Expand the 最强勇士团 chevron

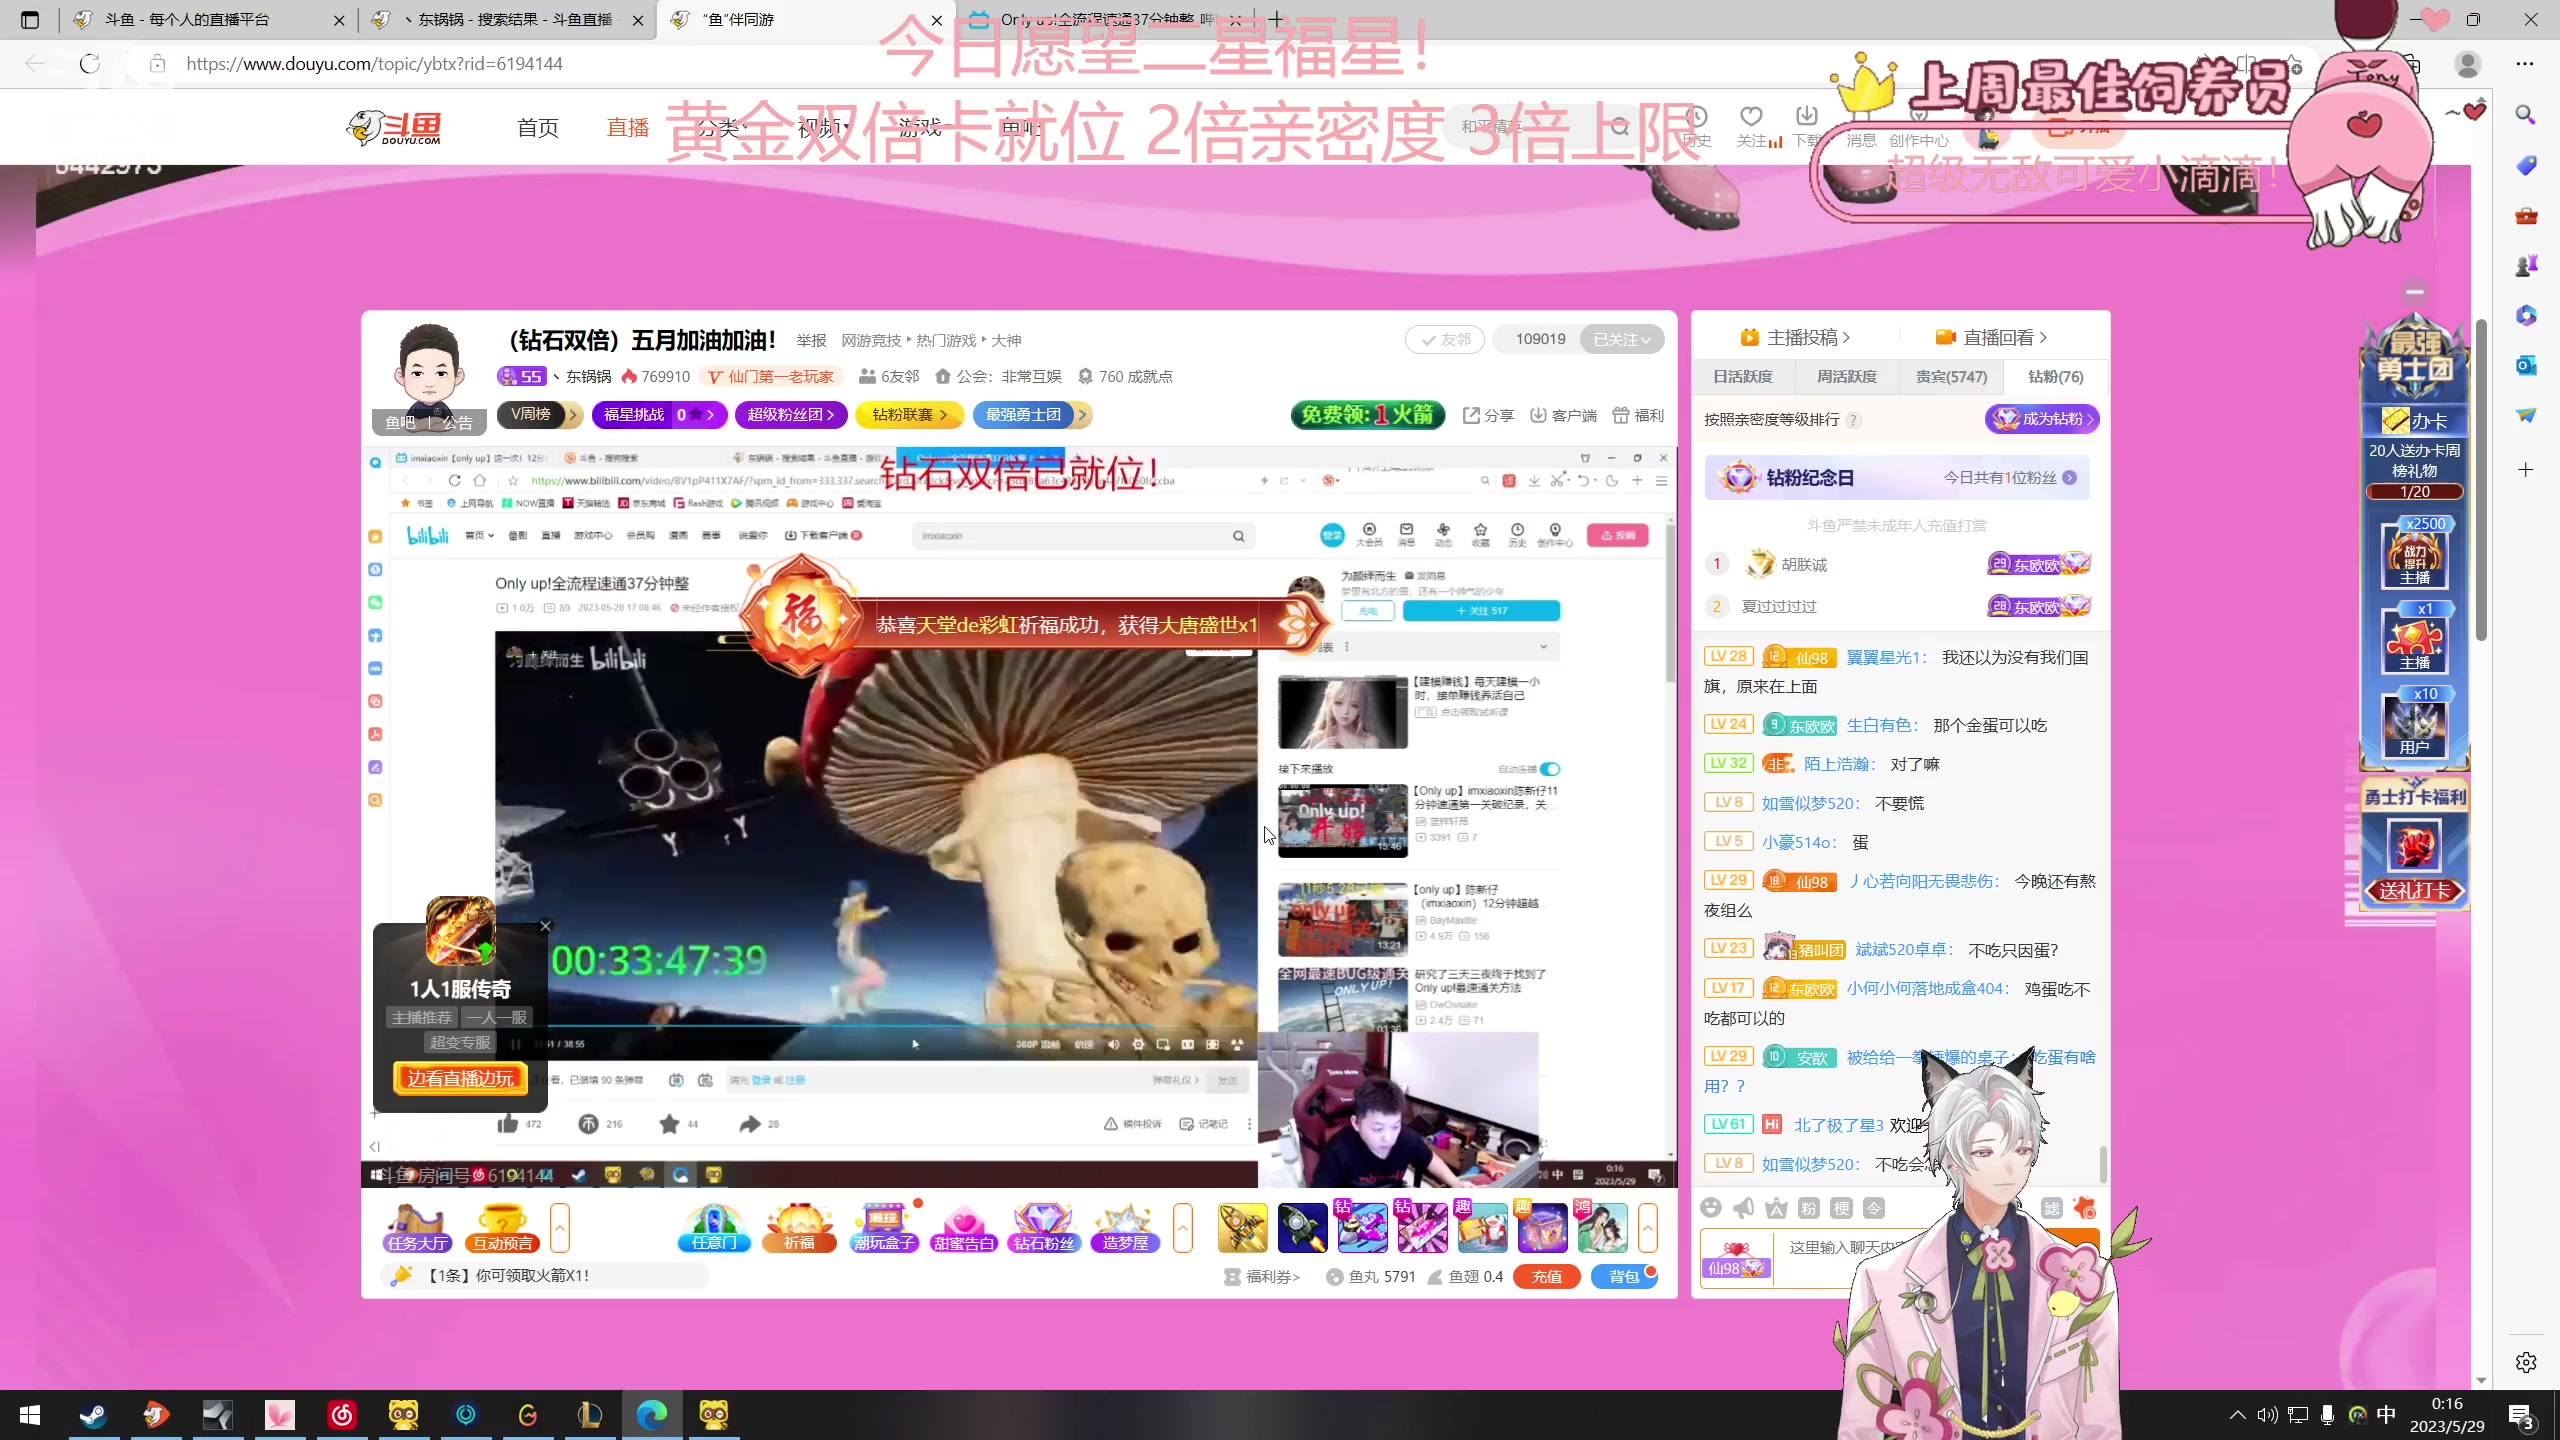pos(1082,414)
